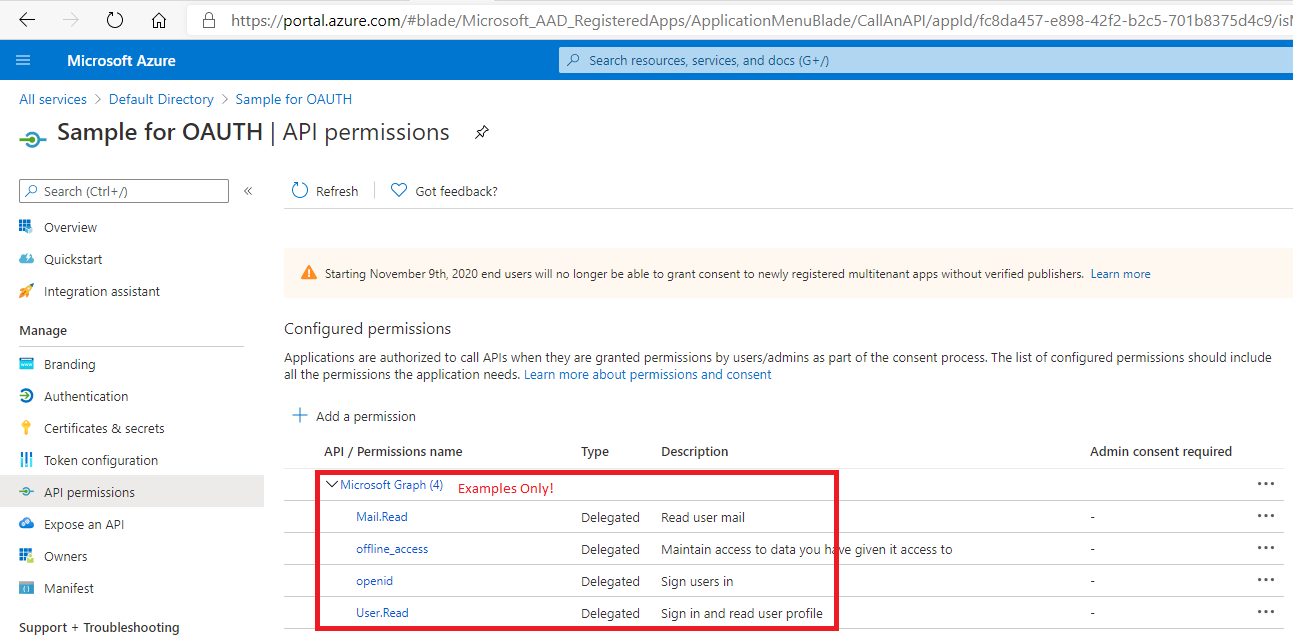Click Learn more in the warning banner
Screen dimensions: 1293x638
(1120, 273)
